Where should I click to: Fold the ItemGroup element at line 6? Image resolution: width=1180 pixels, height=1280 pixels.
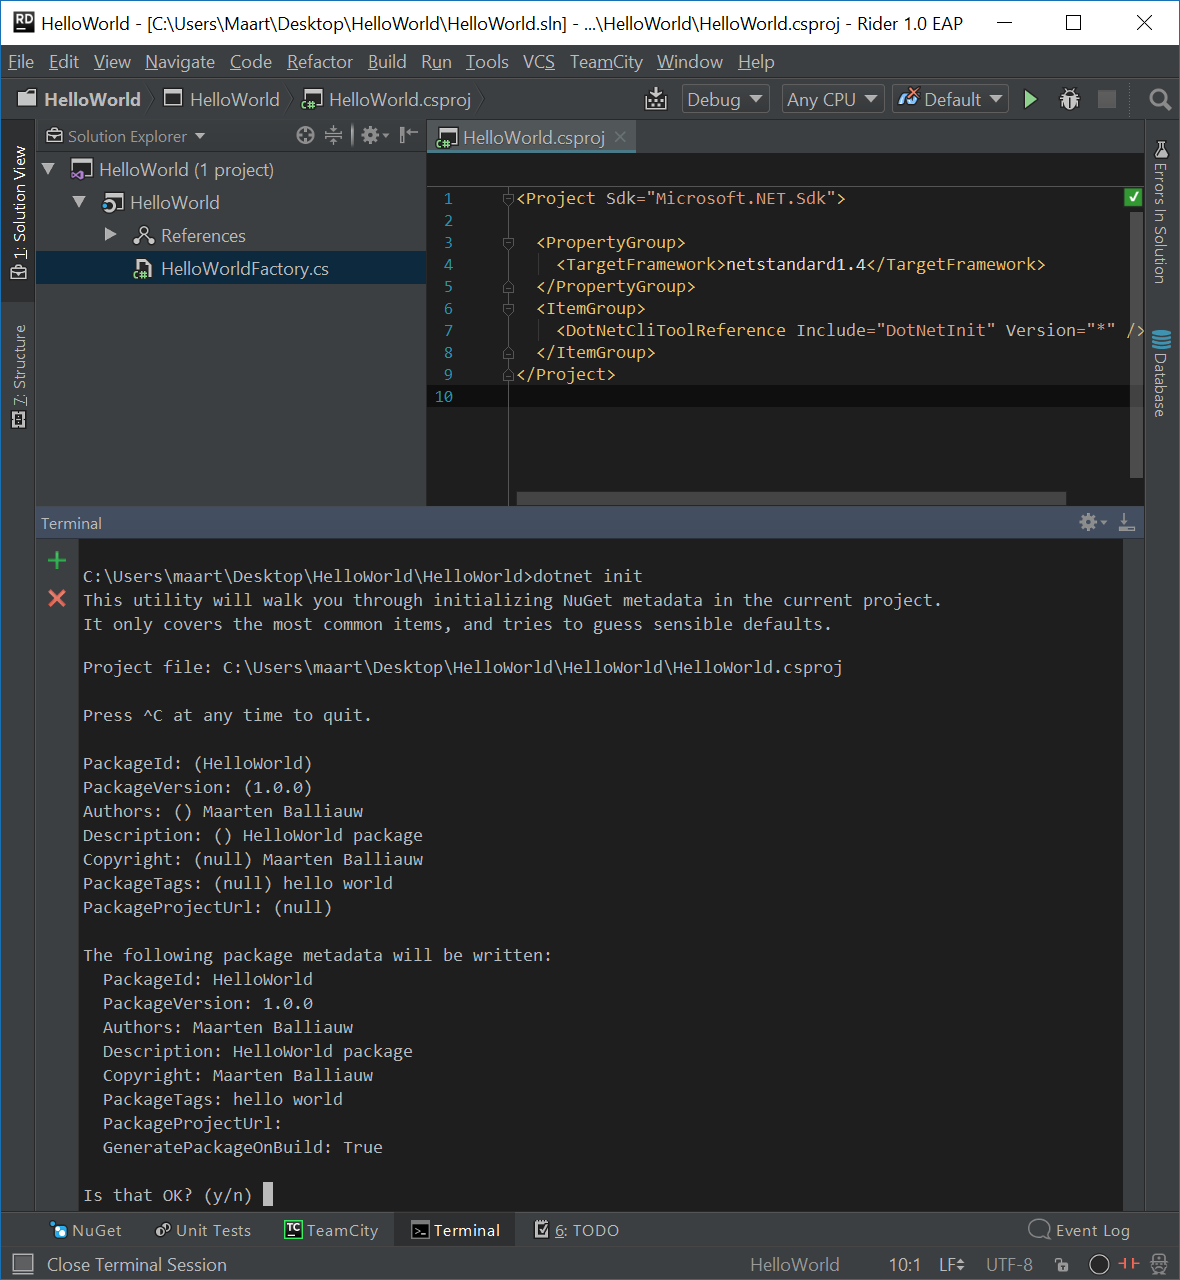click(508, 308)
